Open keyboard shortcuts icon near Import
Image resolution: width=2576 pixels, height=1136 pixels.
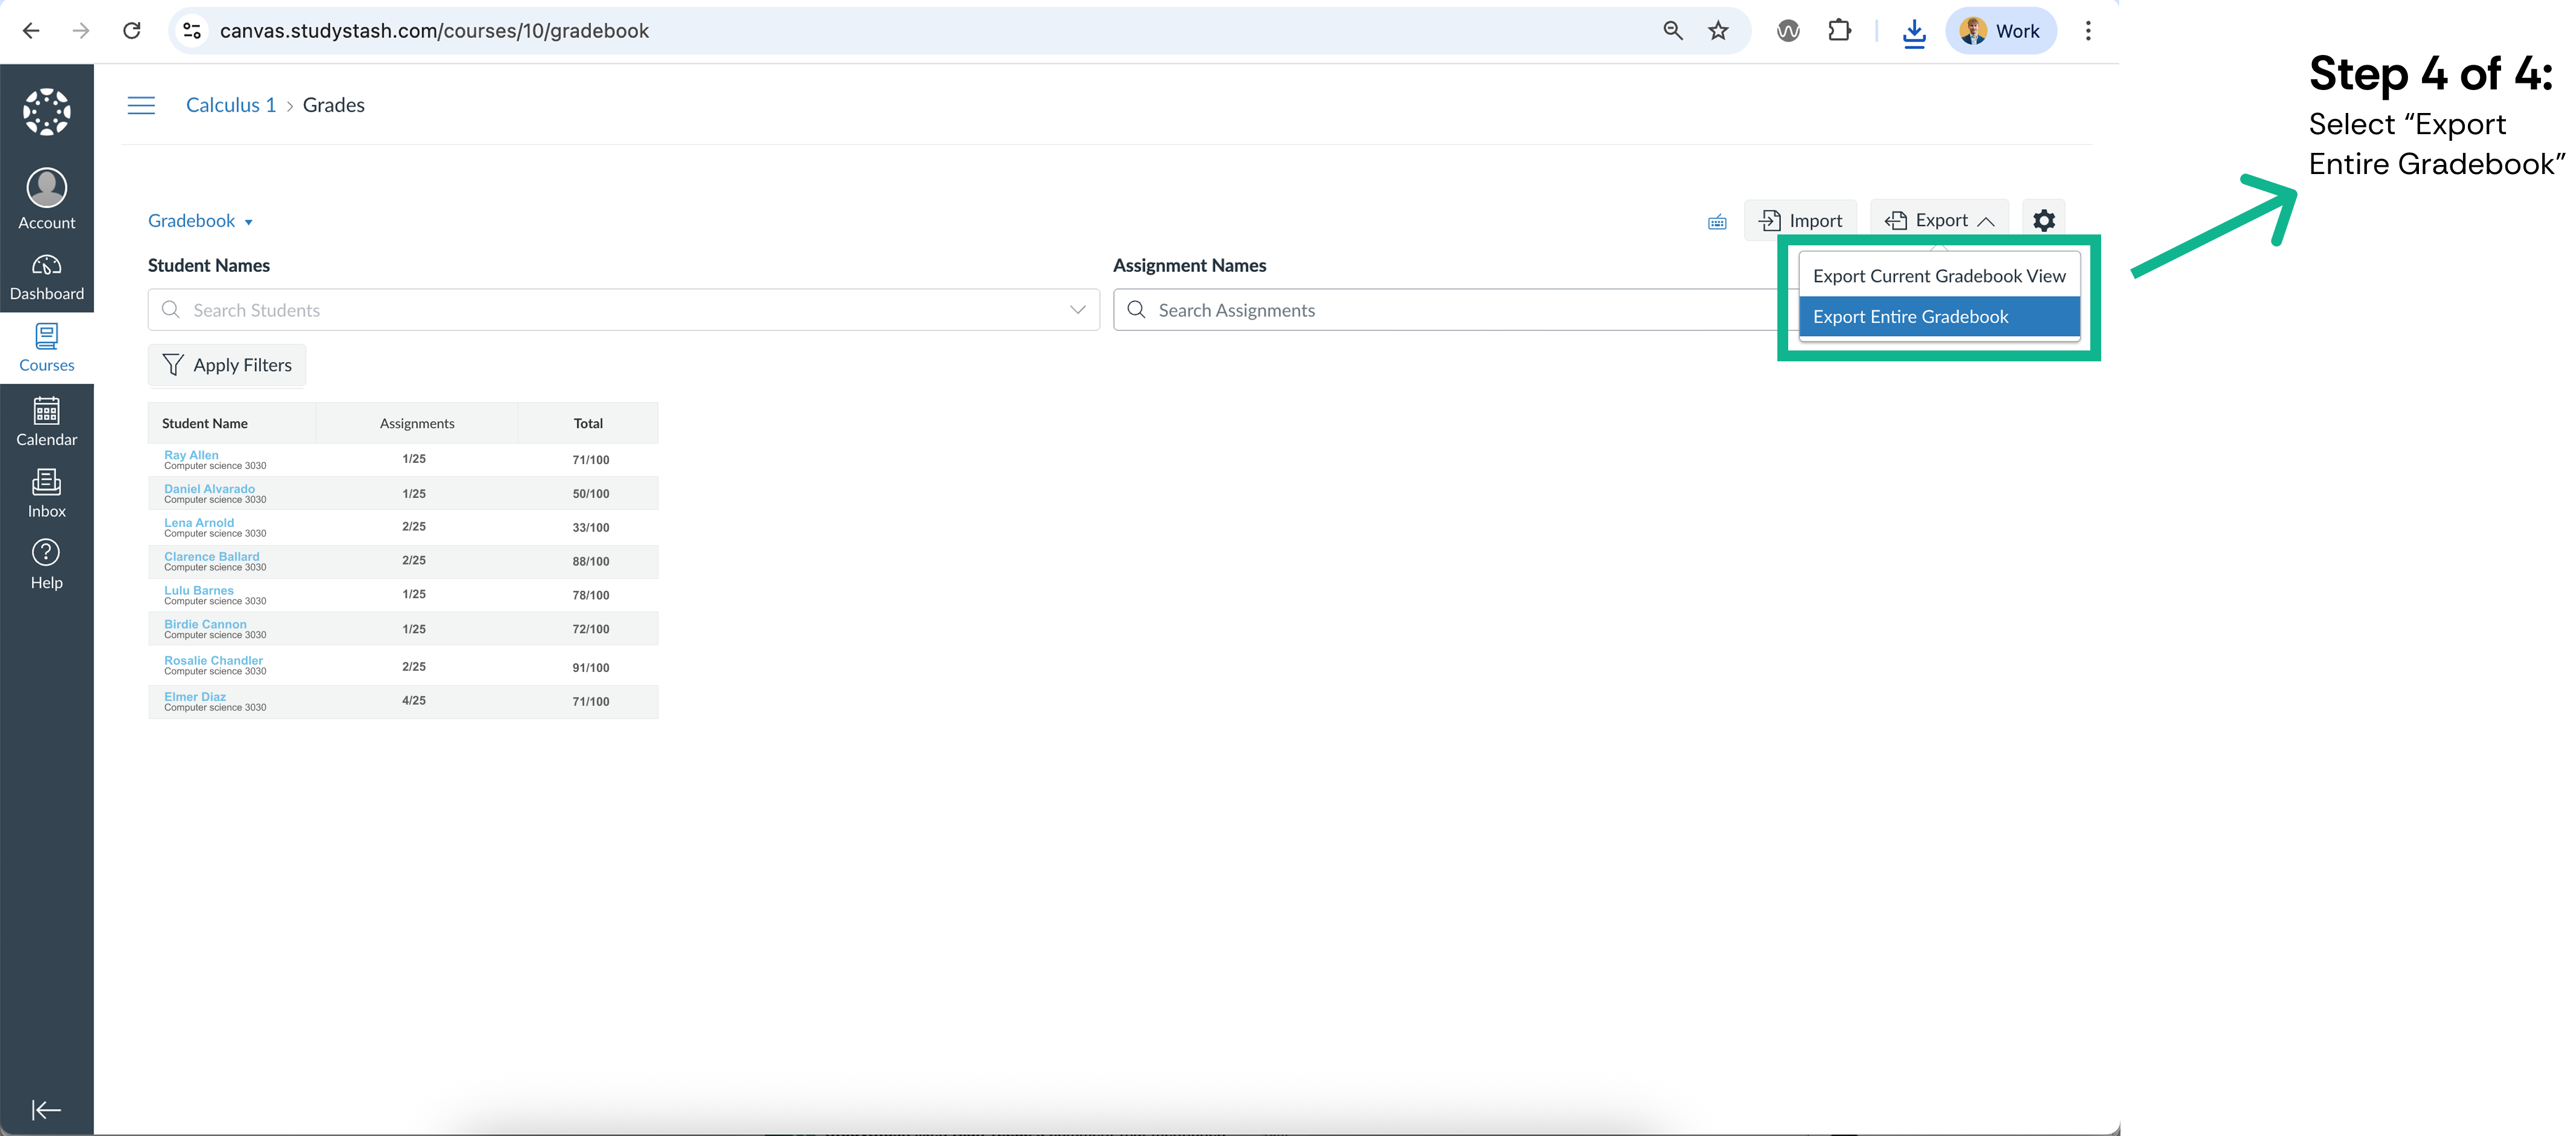click(x=1717, y=222)
